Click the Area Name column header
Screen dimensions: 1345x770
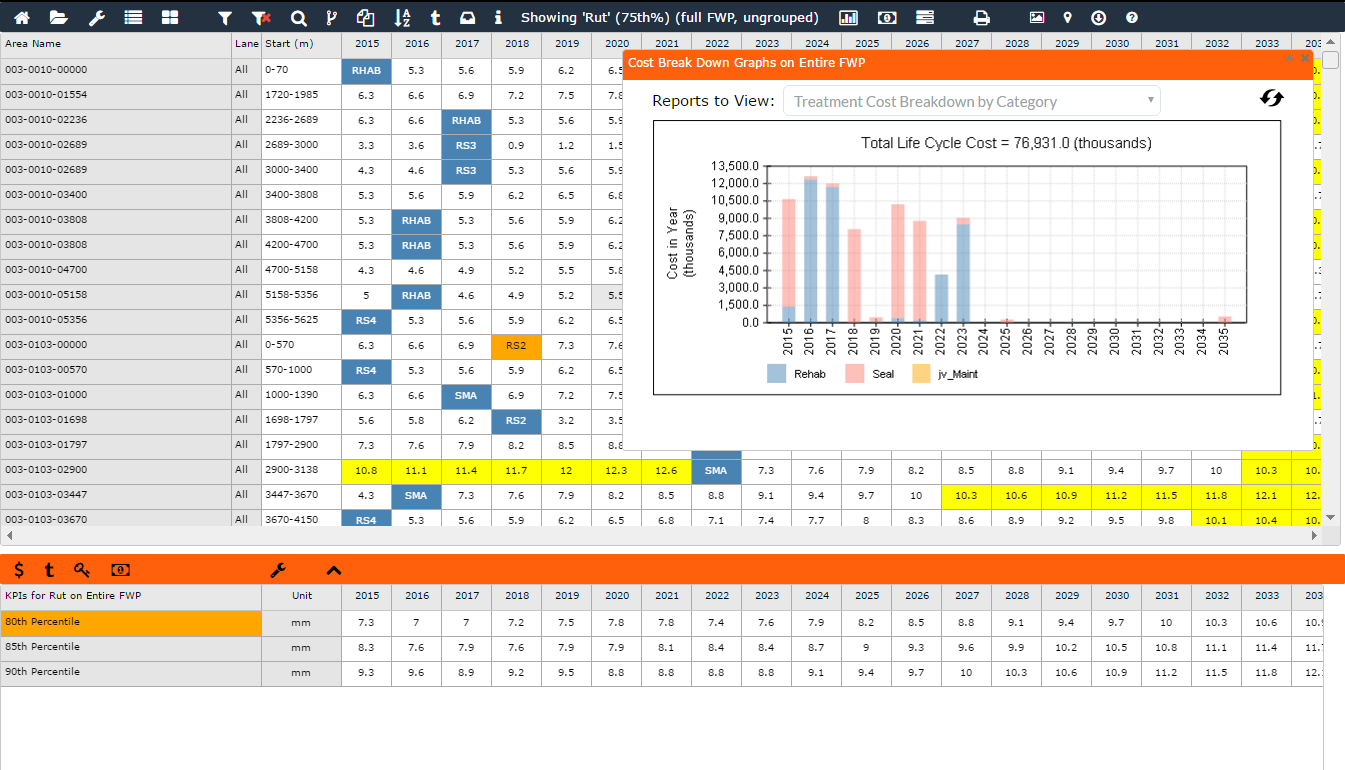(116, 44)
